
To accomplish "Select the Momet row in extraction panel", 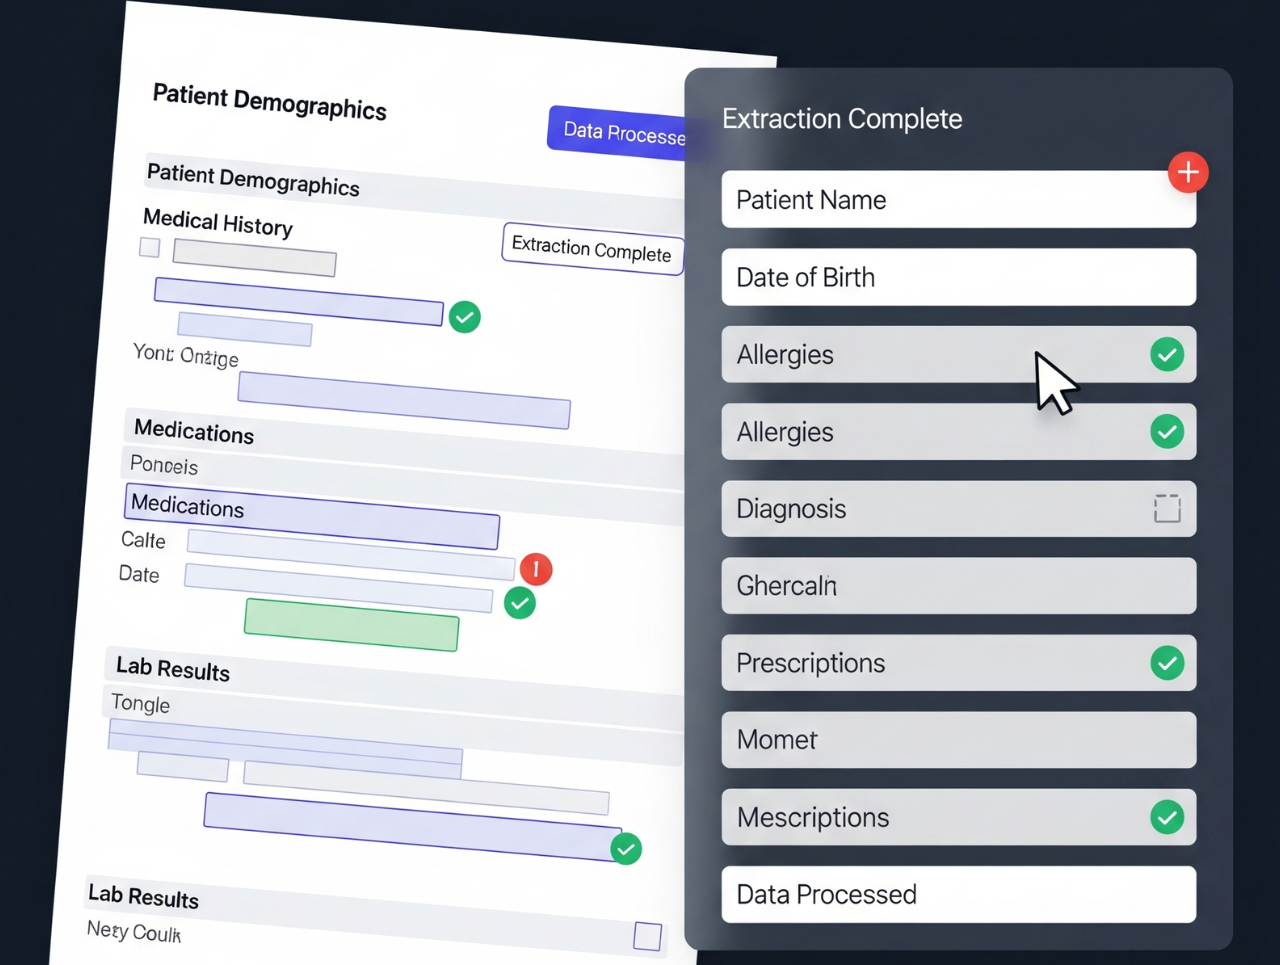I will coord(958,740).
